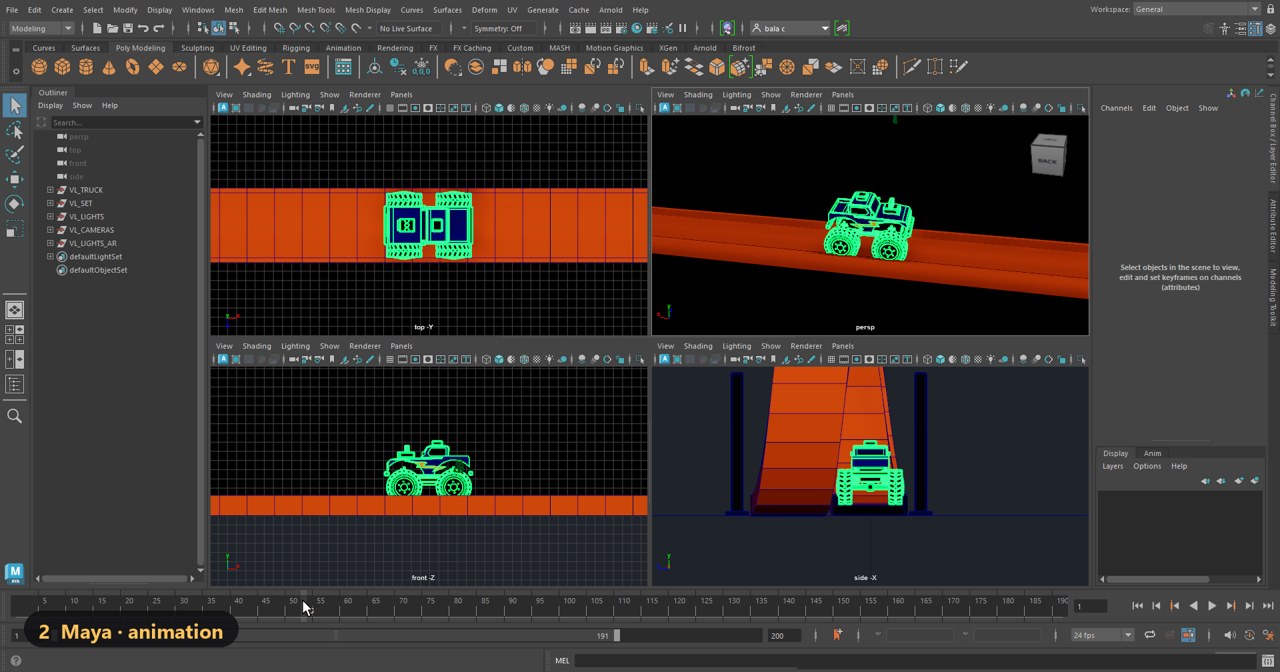Click the polygon Type text tool icon
The height and width of the screenshot is (672, 1280).
click(288, 67)
